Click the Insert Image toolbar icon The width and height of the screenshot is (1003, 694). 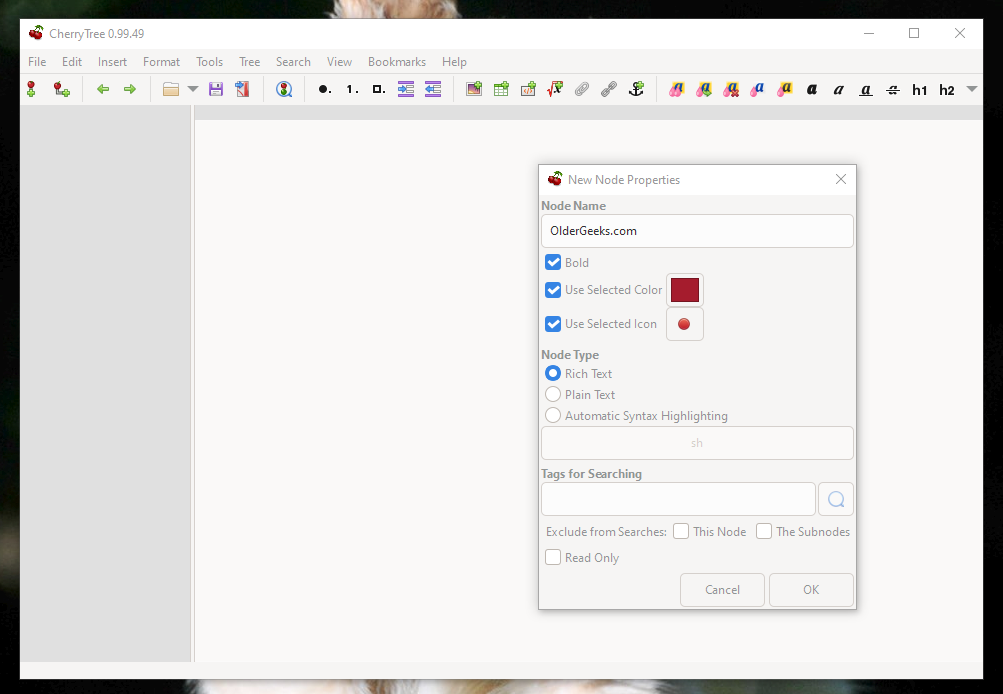[x=474, y=90]
